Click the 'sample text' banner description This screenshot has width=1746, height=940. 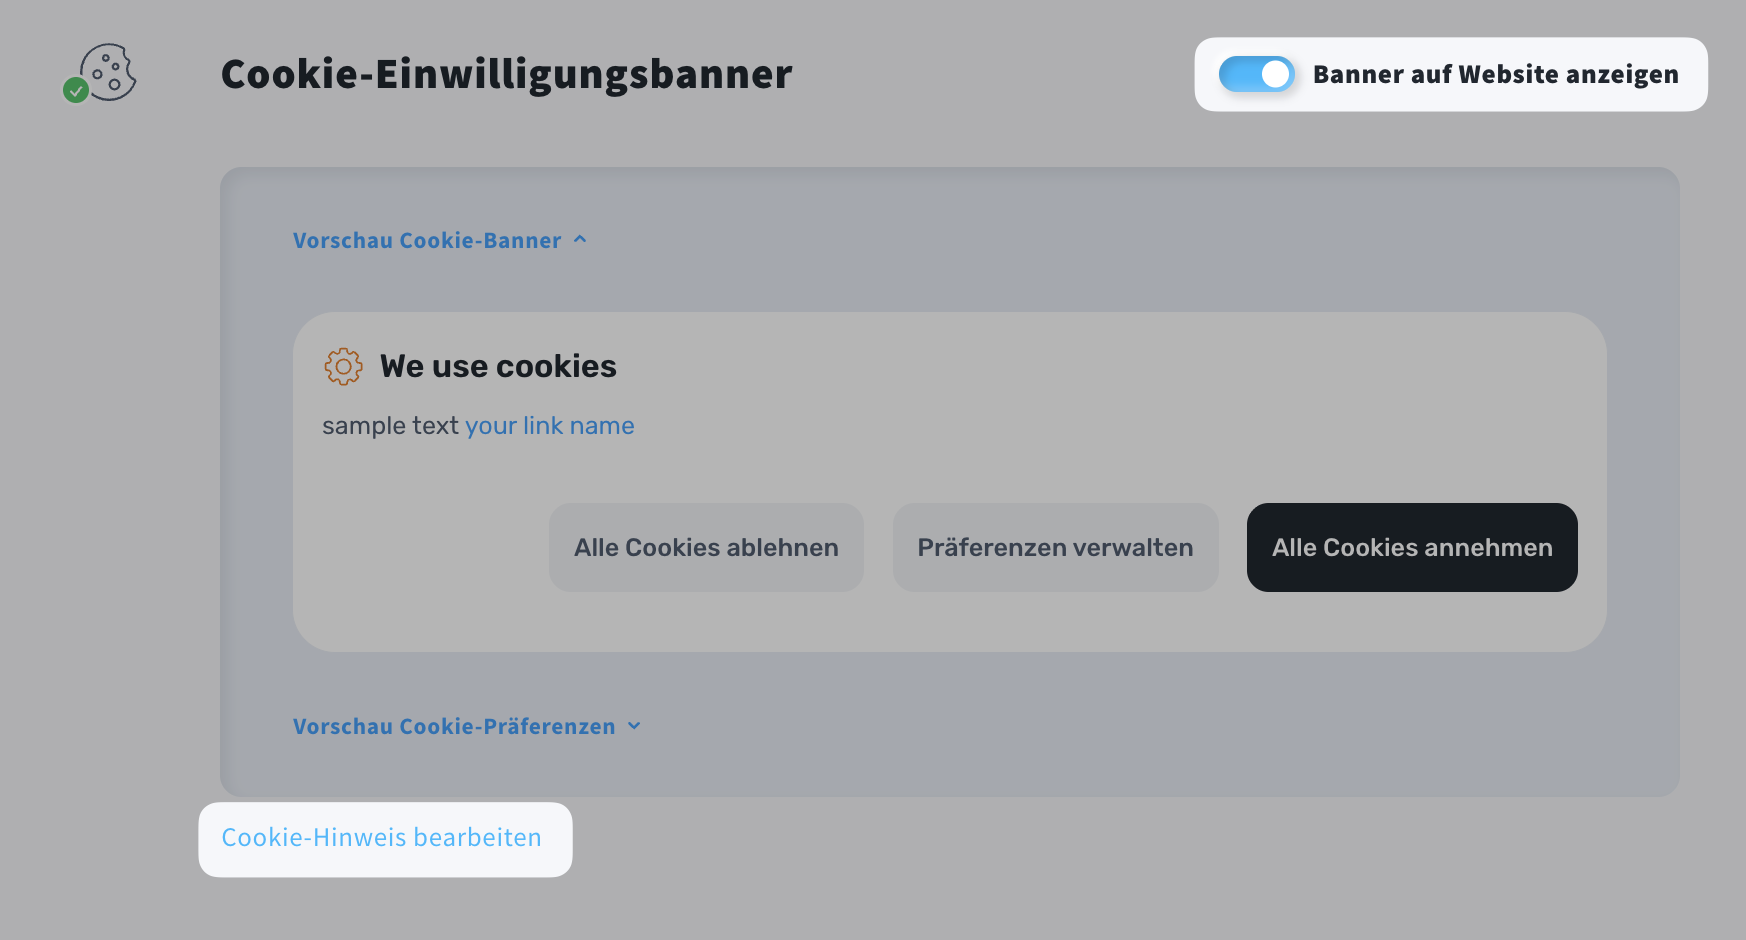(390, 426)
